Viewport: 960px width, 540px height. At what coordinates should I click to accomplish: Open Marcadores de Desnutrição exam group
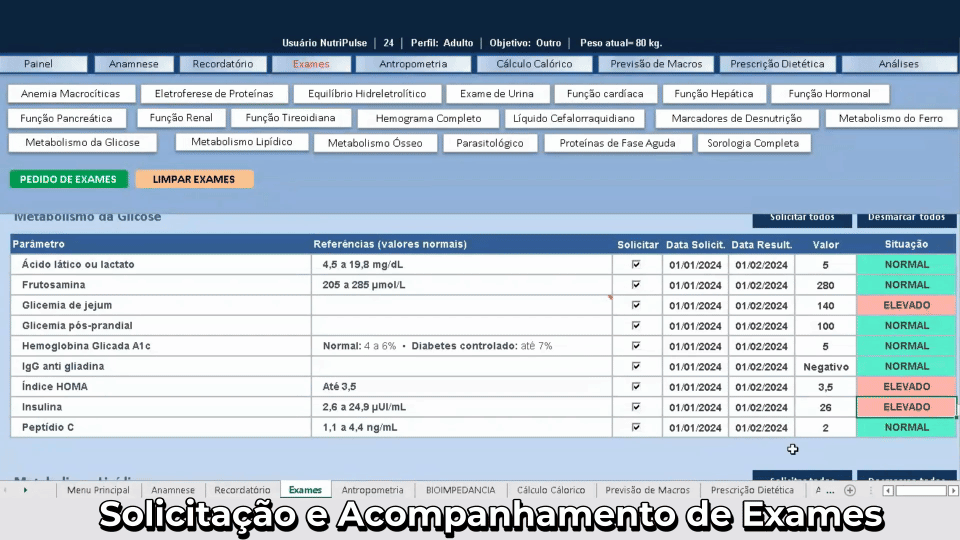pyautogui.click(x=737, y=118)
